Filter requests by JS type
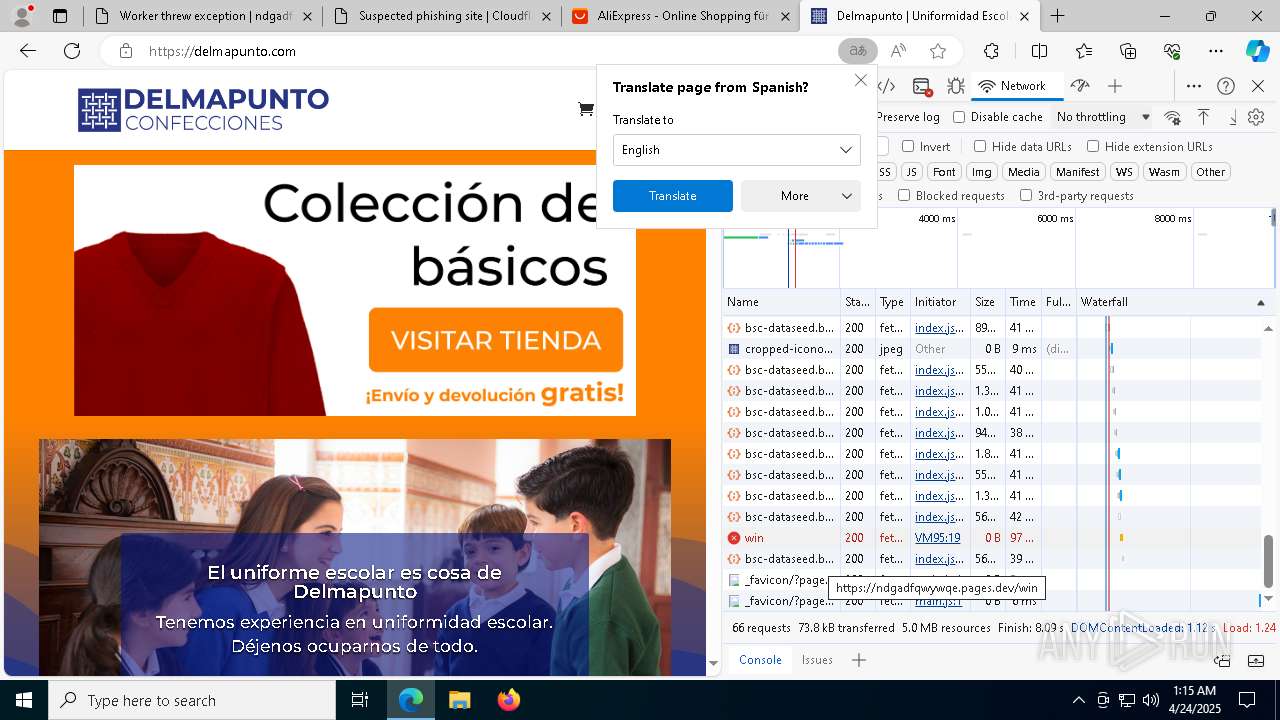Image resolution: width=1280 pixels, height=720 pixels. pyautogui.click(x=911, y=172)
